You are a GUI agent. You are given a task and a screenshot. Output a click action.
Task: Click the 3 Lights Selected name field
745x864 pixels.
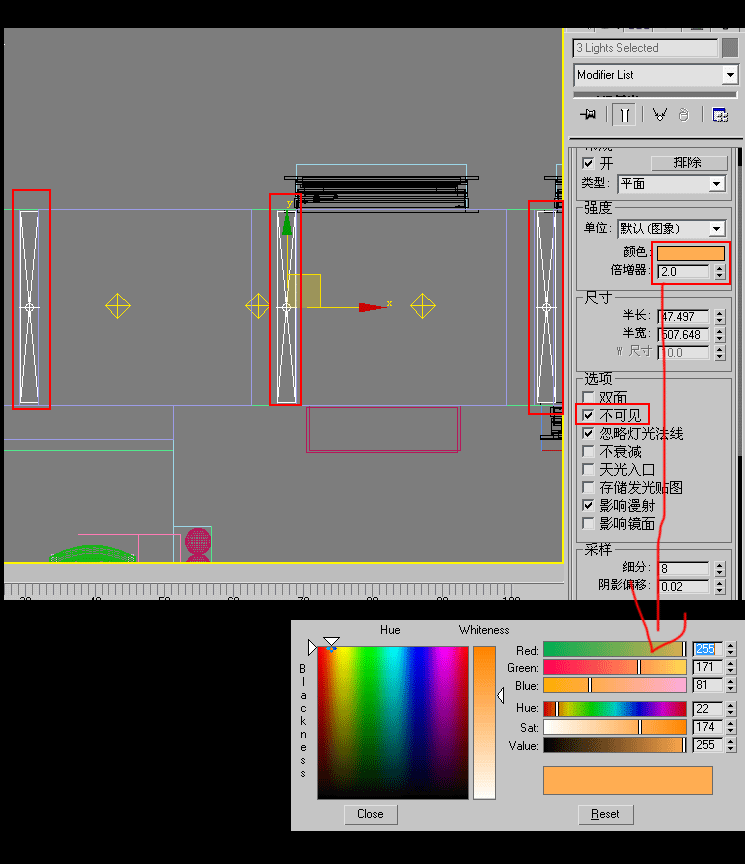645,48
